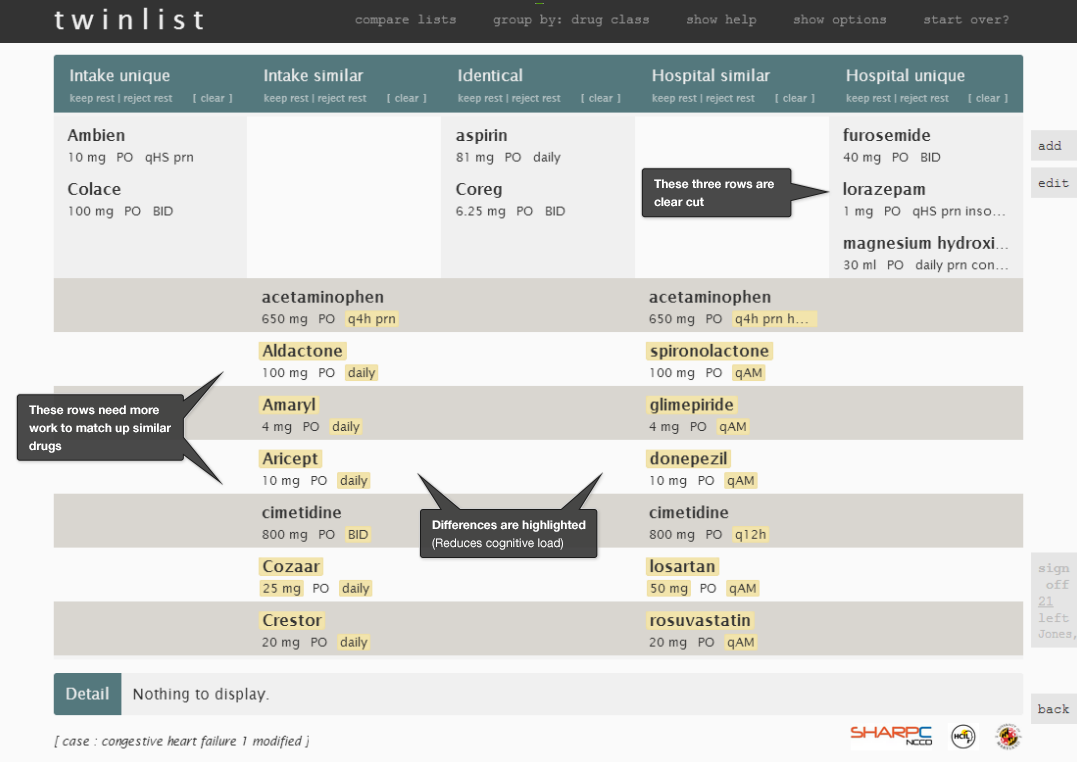1077x762 pixels.
Task: Select the Ambien medication item
Action: [97, 136]
